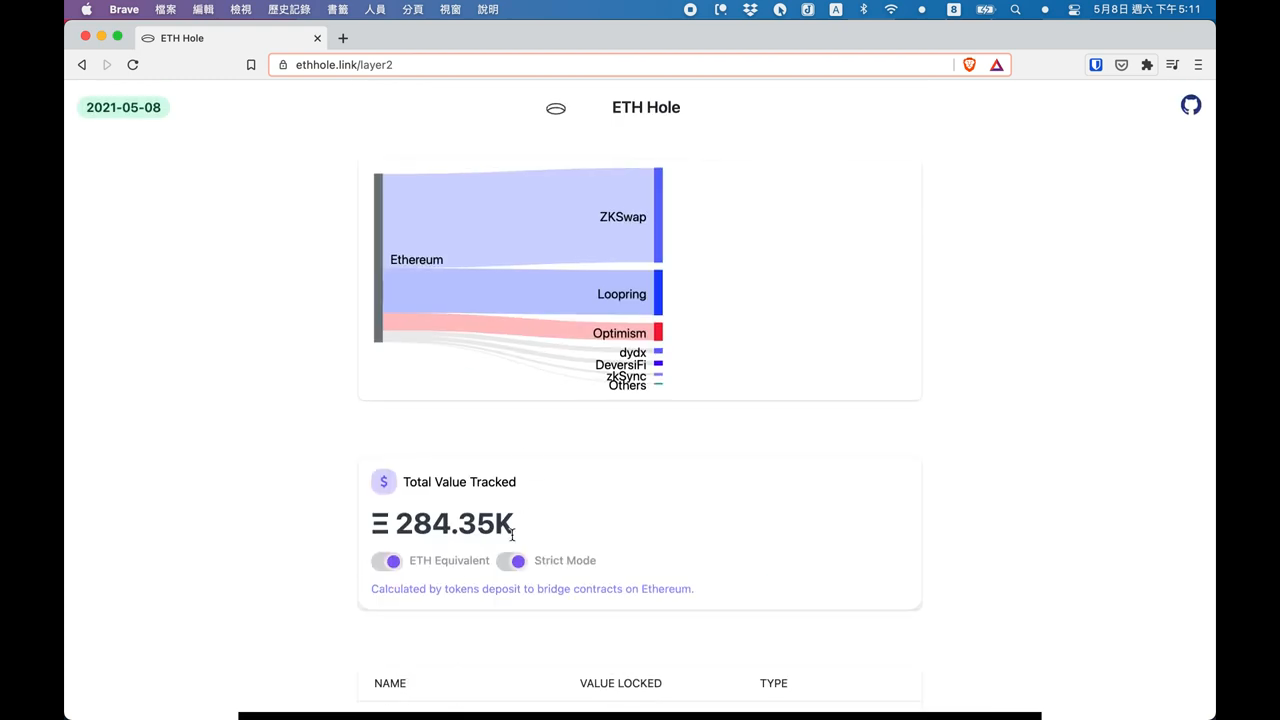1280x720 pixels.
Task: Go forward to next page
Action: click(x=107, y=65)
